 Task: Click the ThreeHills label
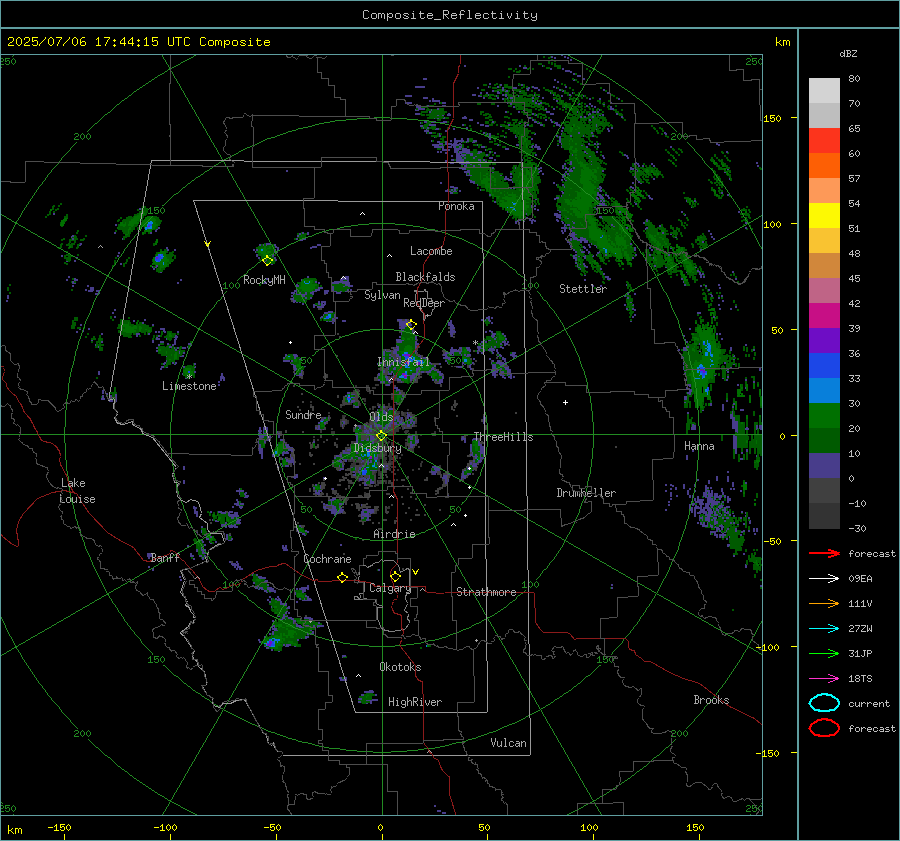[503, 437]
